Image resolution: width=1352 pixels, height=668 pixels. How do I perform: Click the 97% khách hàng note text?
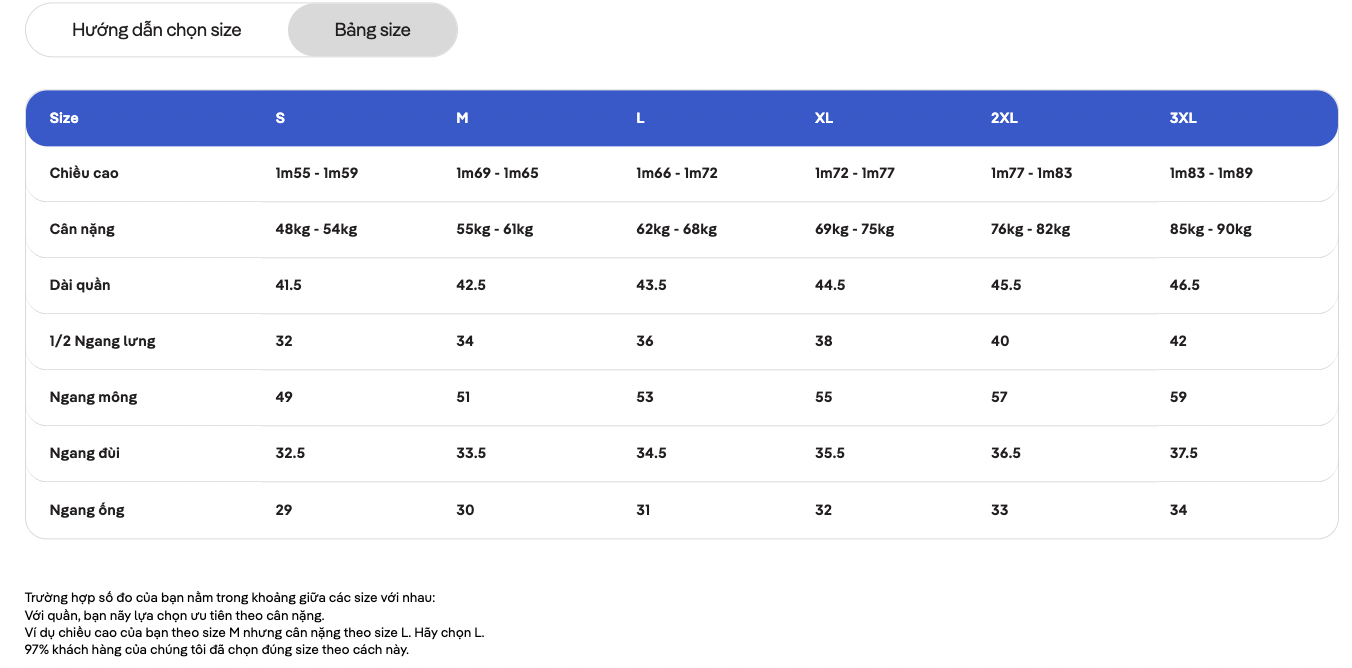tap(217, 650)
